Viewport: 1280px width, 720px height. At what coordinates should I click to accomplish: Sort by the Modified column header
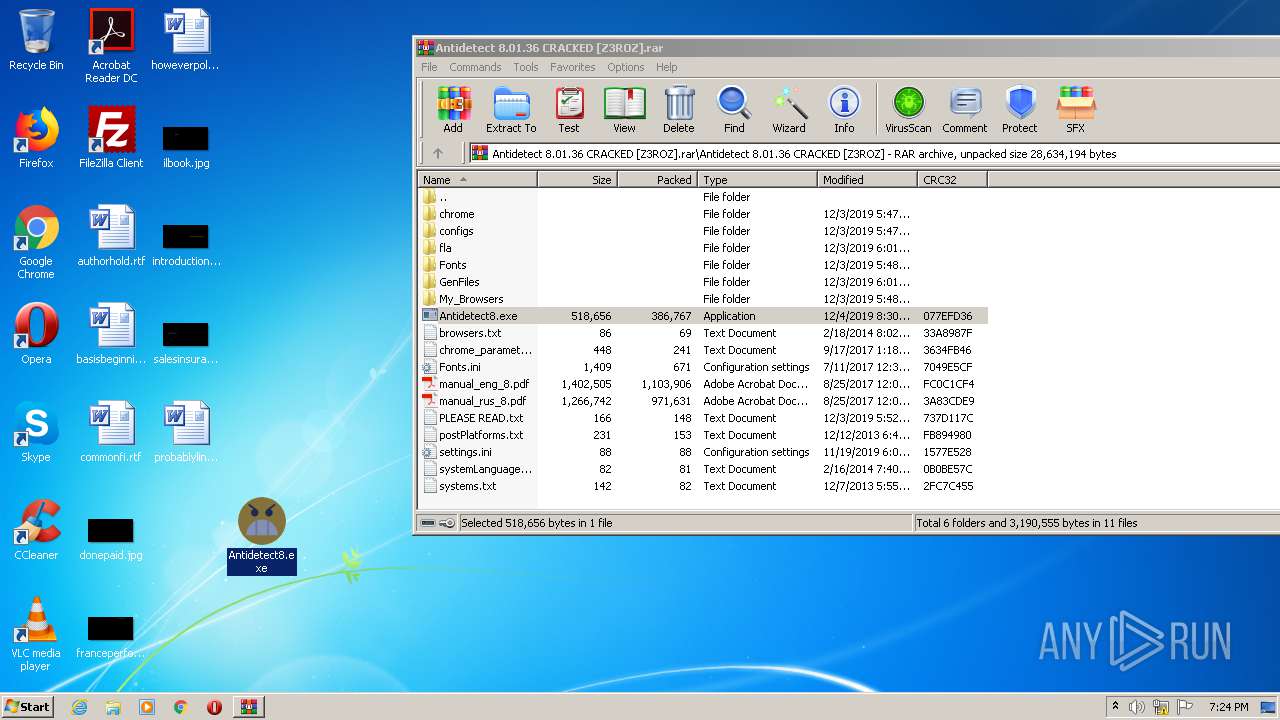coord(868,180)
